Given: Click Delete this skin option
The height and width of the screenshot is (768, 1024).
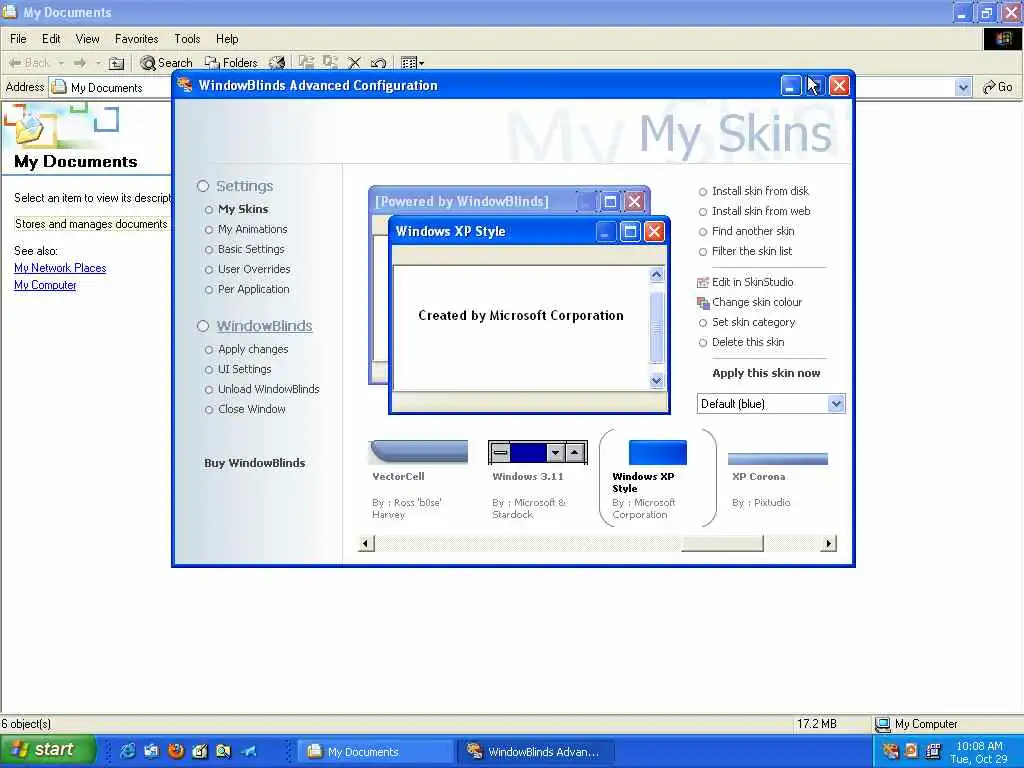Looking at the screenshot, I should coord(748,342).
